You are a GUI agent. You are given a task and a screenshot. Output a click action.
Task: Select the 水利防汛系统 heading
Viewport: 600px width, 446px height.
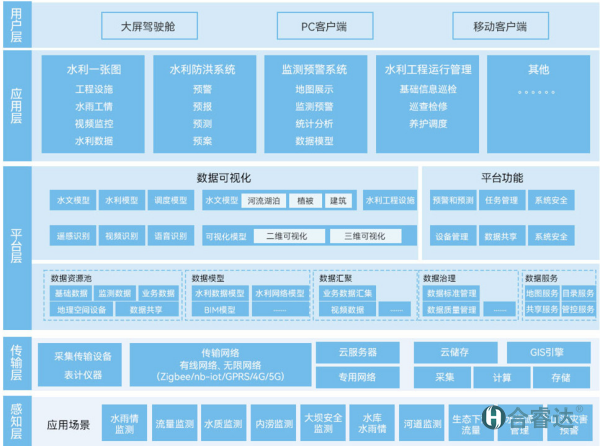click(x=203, y=70)
